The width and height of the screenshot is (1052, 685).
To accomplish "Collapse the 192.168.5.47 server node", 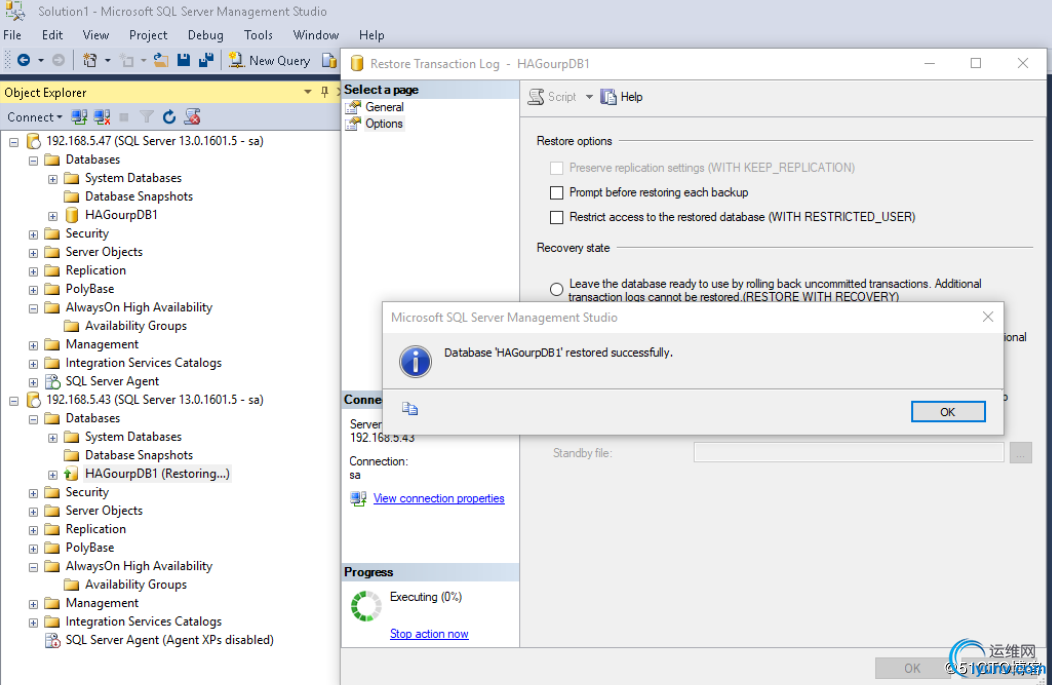I will (13, 142).
